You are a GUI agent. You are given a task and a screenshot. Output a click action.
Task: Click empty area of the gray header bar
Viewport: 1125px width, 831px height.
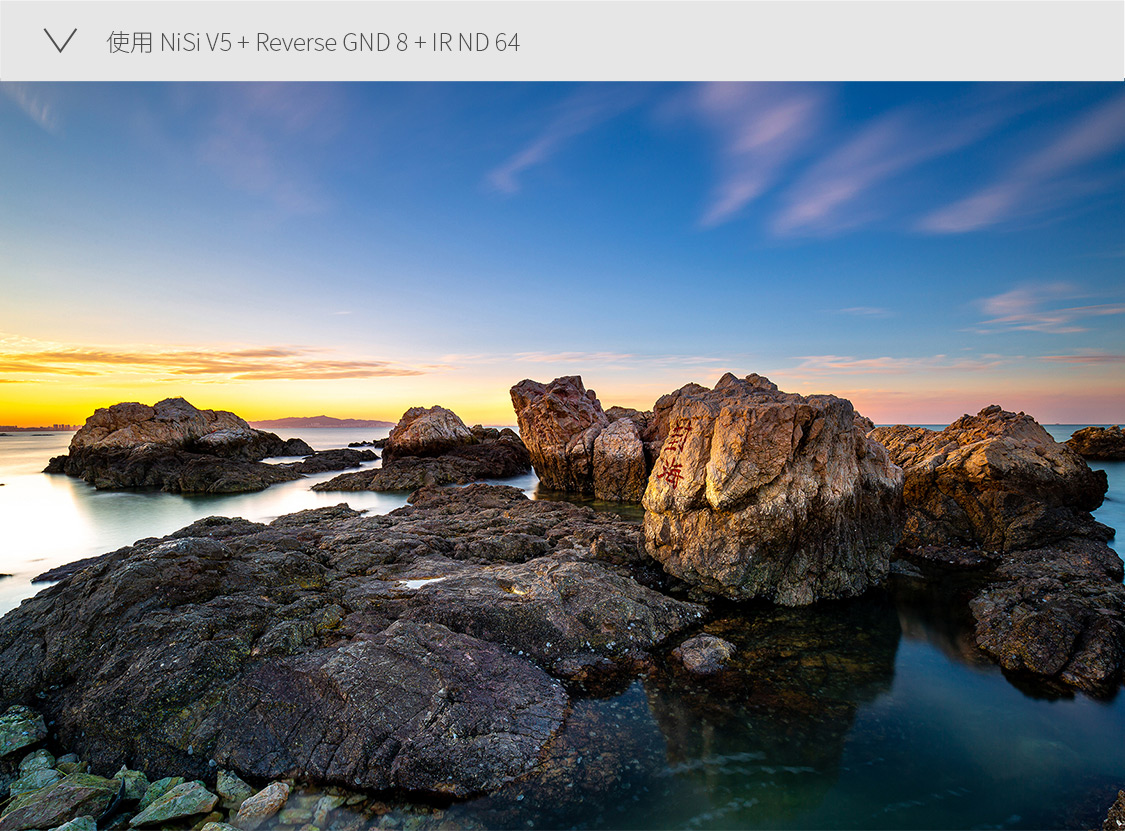tap(820, 41)
